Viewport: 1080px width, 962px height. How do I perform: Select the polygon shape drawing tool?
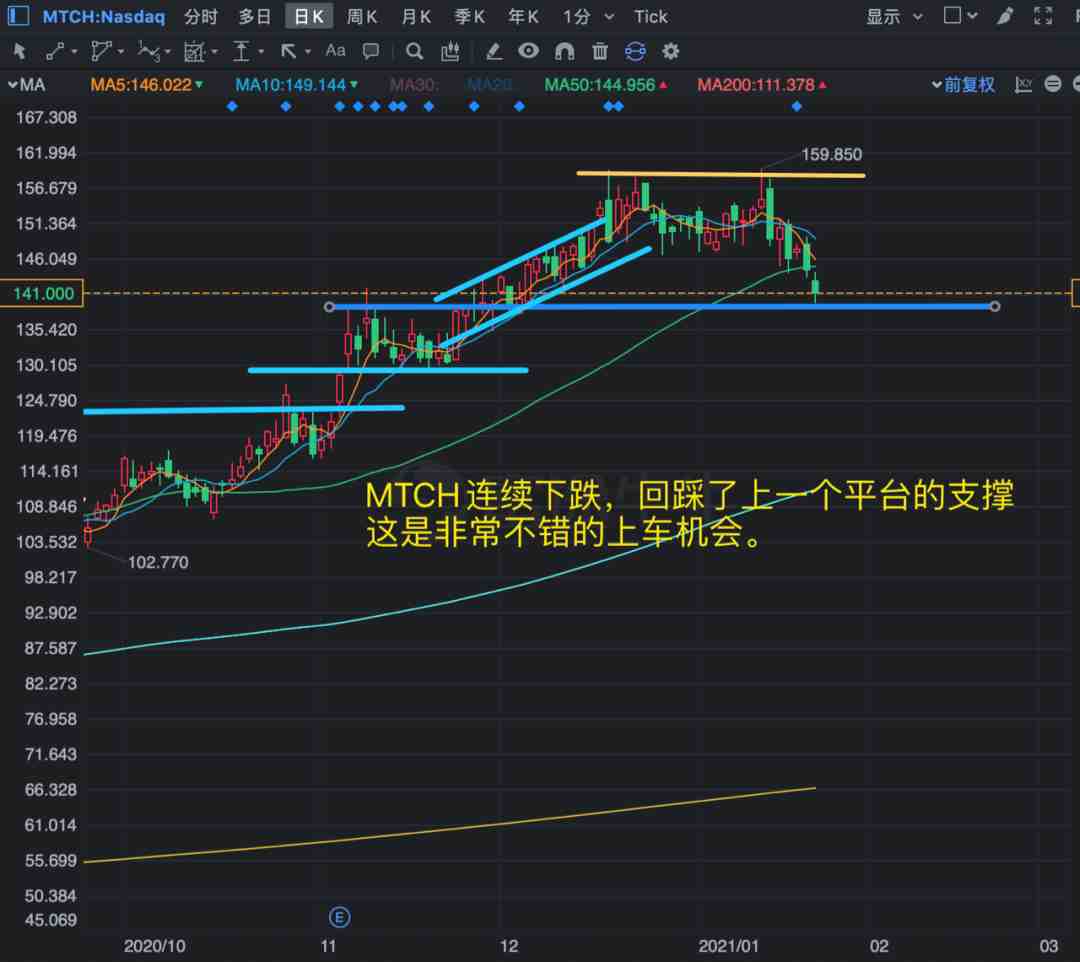[101, 51]
